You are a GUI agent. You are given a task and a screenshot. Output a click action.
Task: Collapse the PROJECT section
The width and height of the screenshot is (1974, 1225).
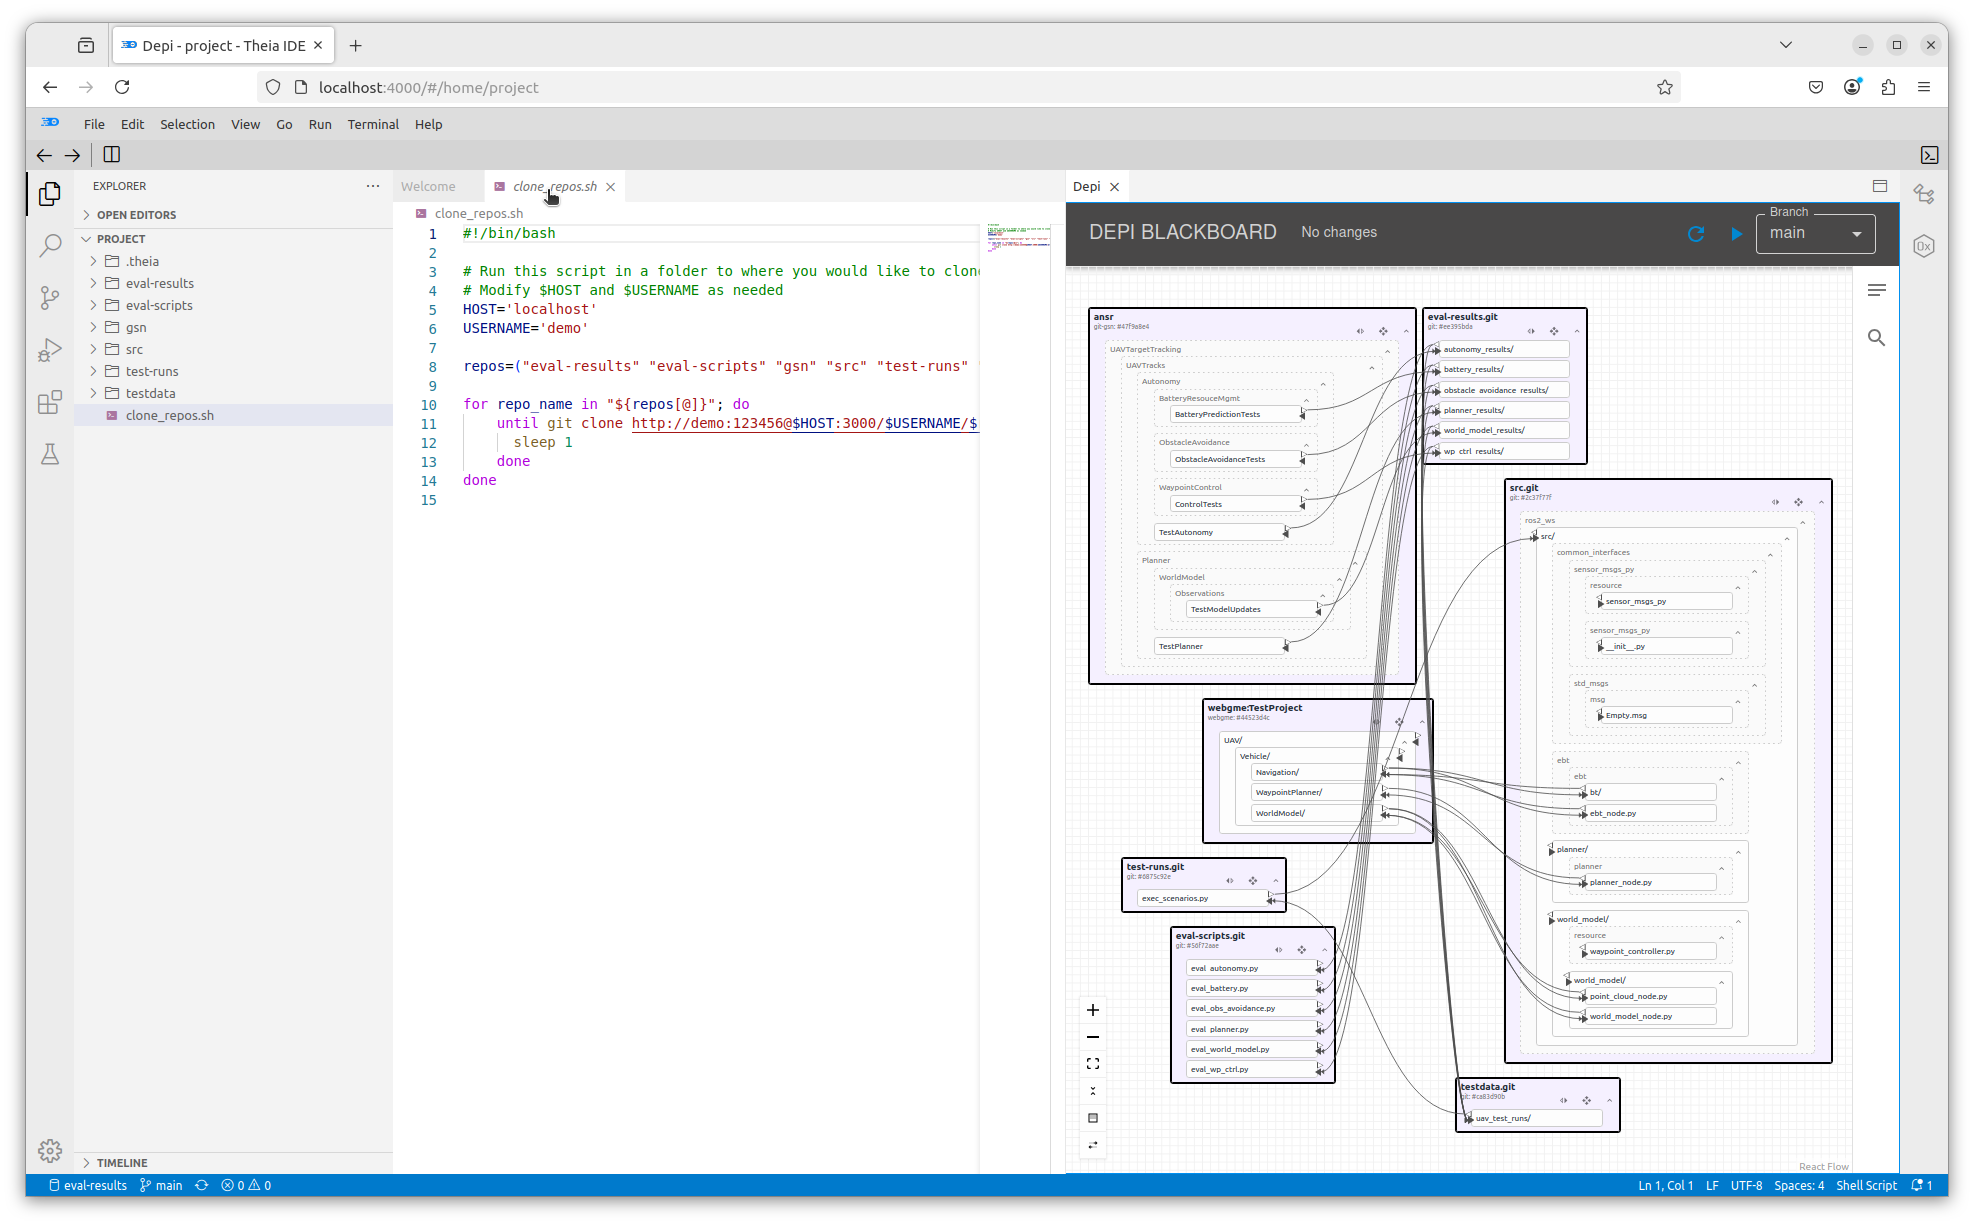pos(121,239)
